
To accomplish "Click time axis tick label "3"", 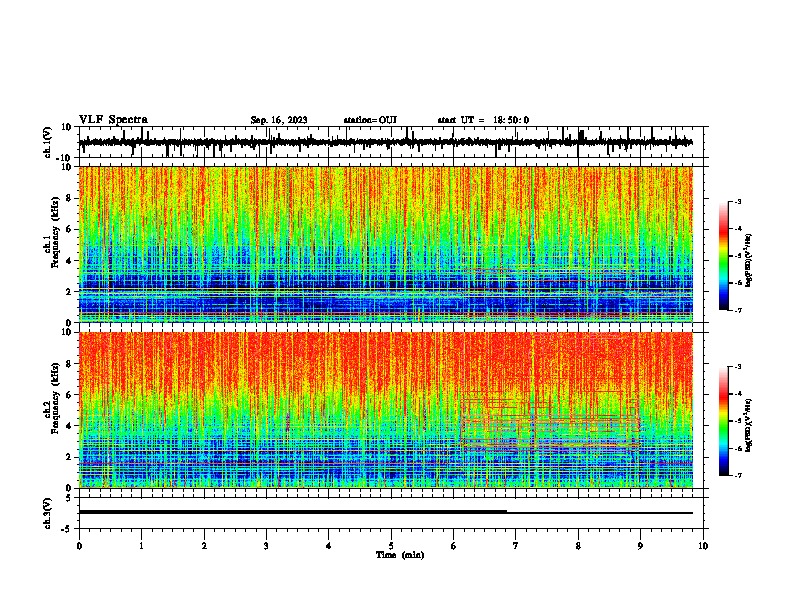I will pos(266,546).
